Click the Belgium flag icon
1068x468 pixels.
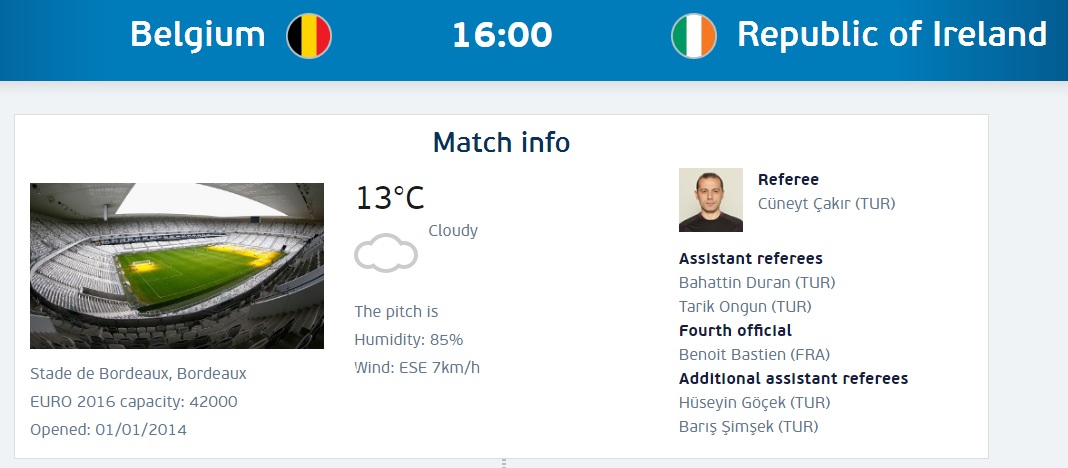click(309, 36)
